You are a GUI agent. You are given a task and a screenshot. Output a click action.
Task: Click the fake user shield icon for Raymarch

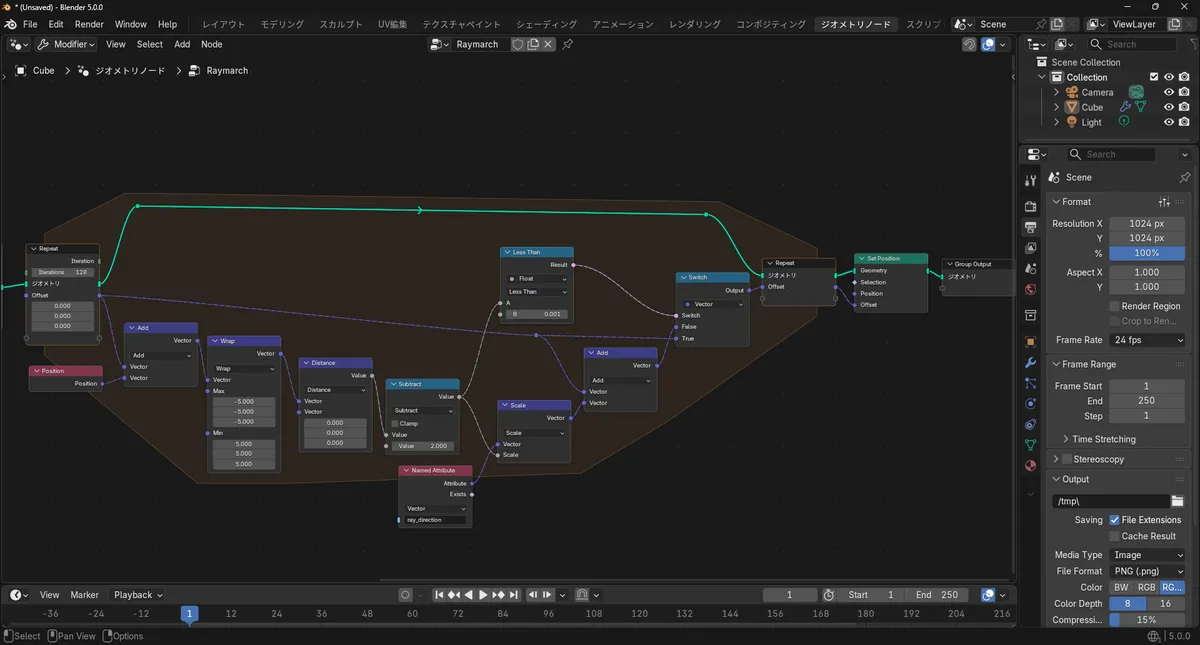[x=518, y=44]
